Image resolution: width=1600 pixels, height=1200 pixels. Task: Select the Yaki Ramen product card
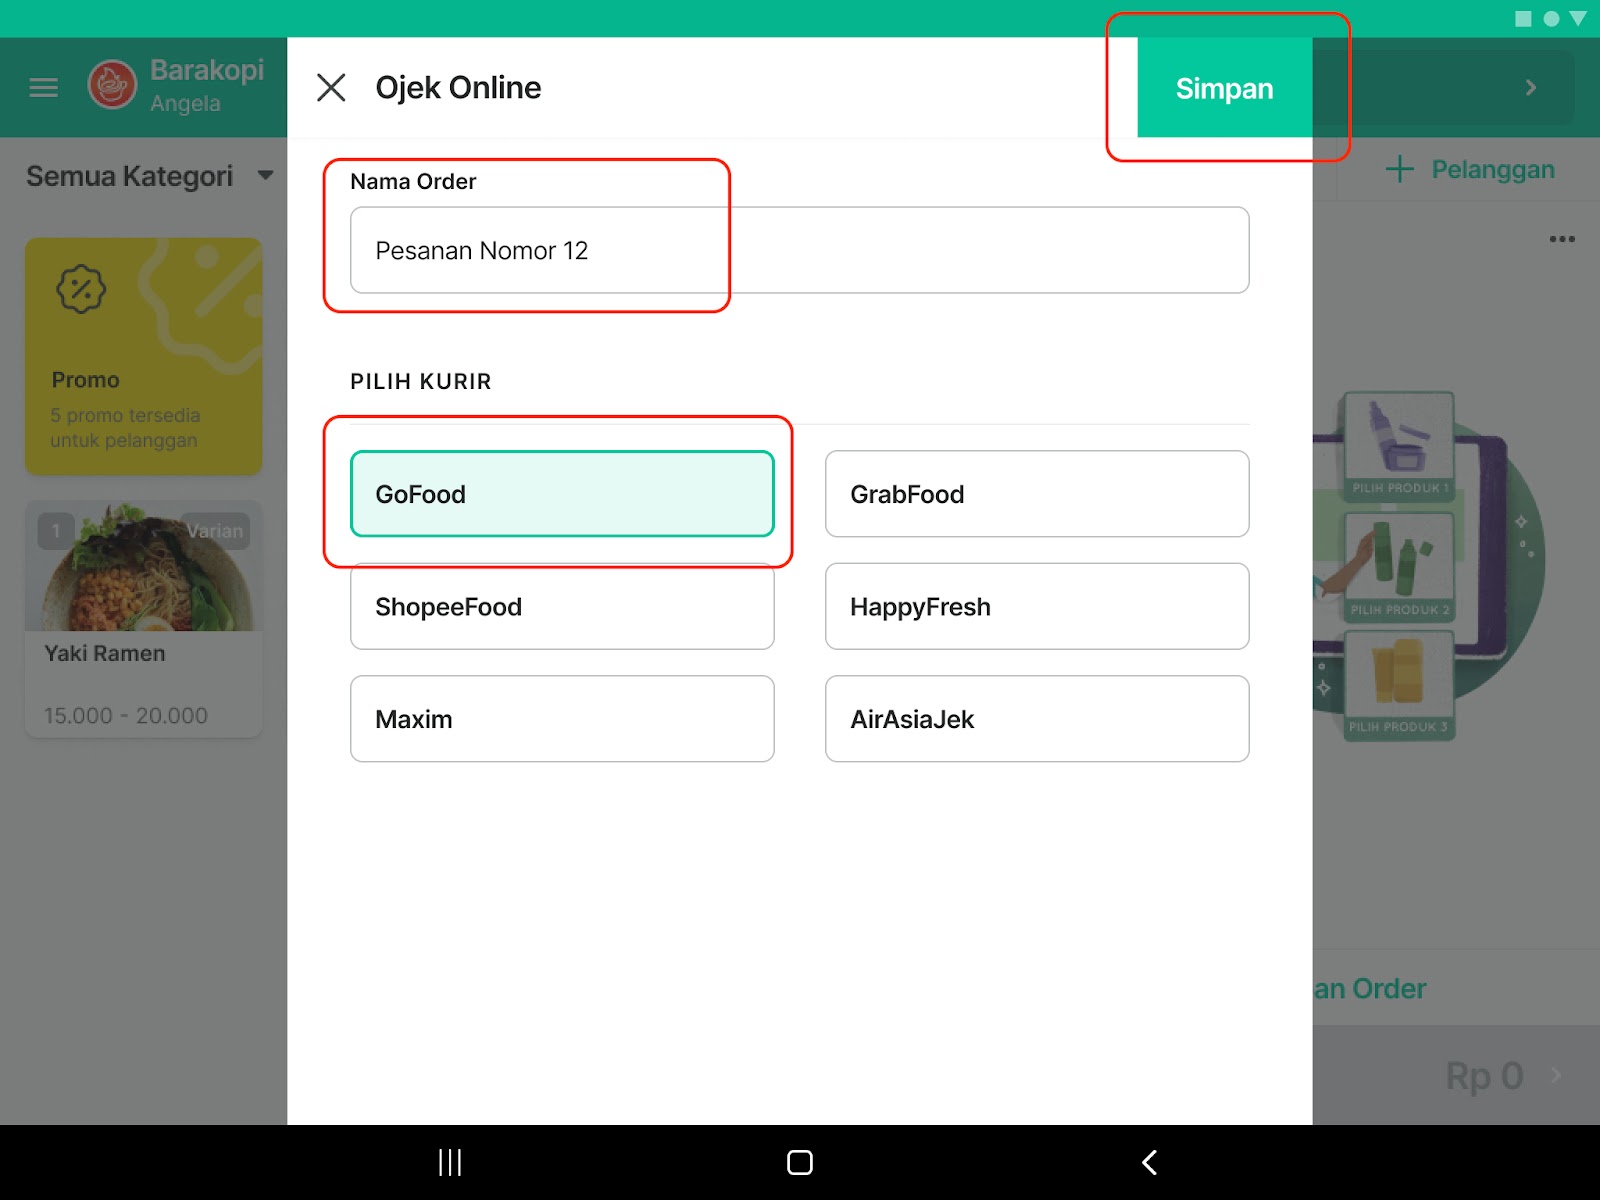(x=144, y=619)
